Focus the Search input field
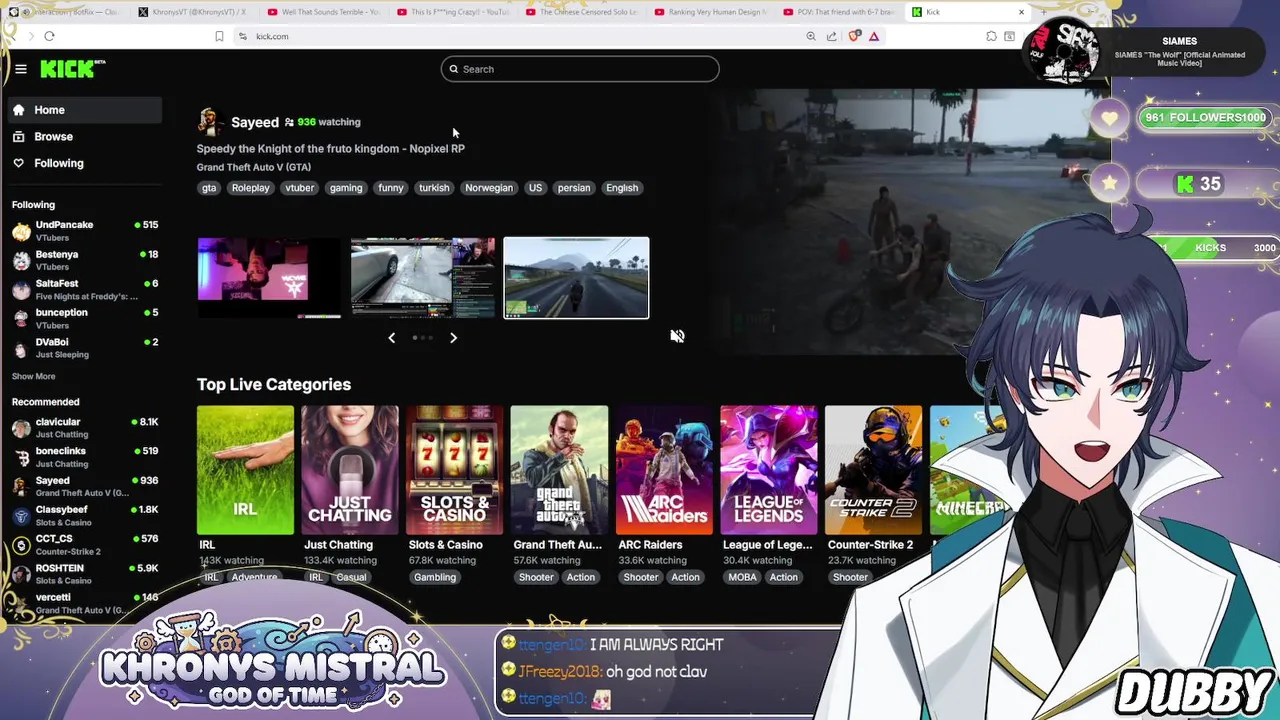 (580, 69)
